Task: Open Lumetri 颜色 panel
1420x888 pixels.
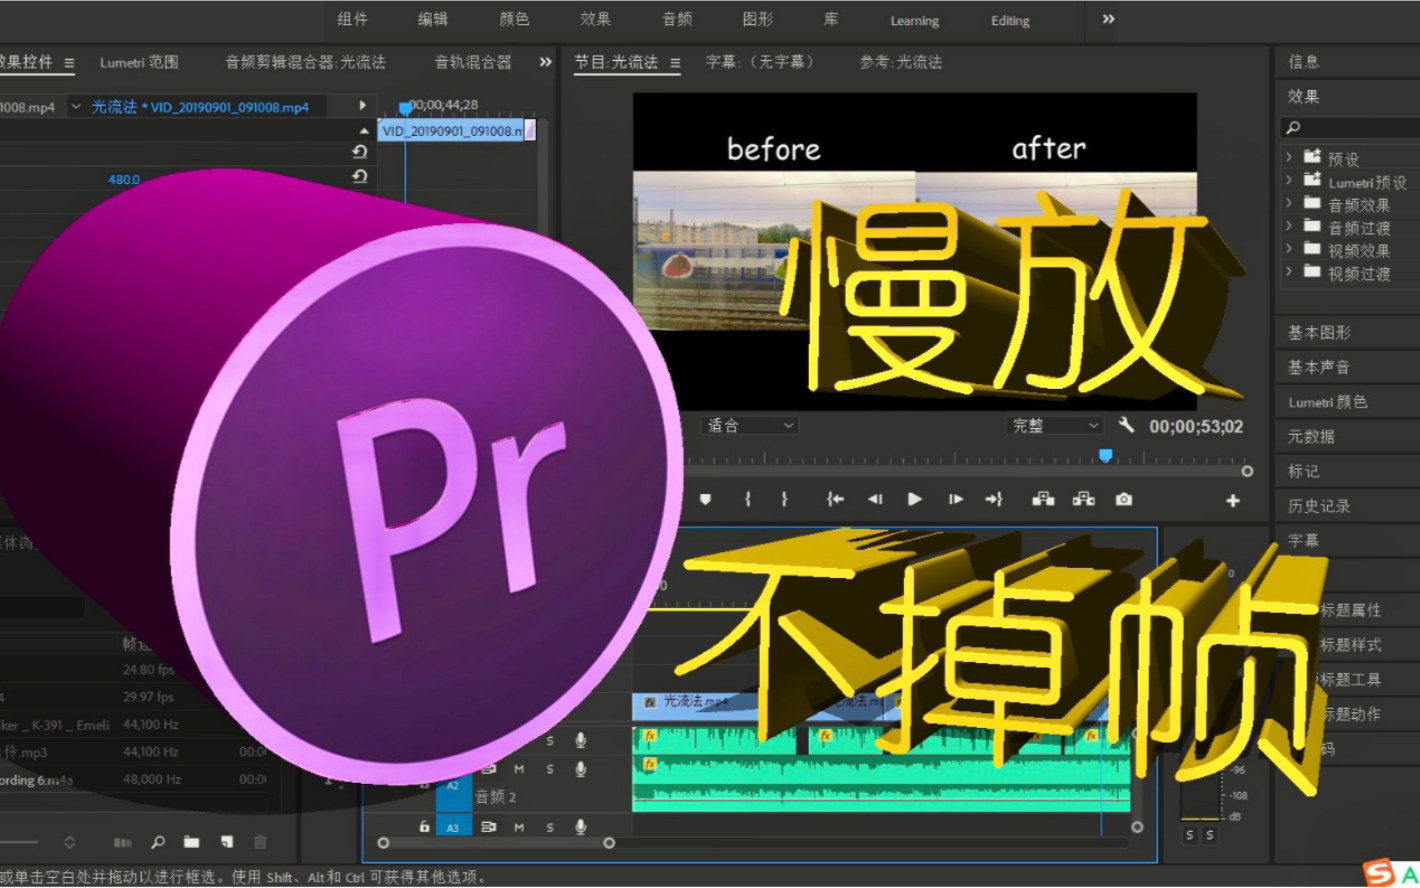Action: [x=1328, y=402]
